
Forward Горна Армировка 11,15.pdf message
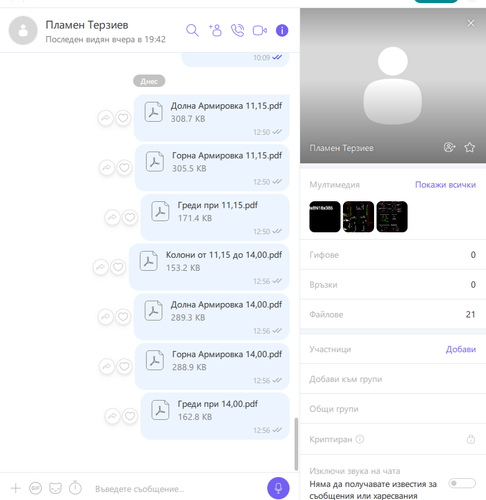pos(107,168)
